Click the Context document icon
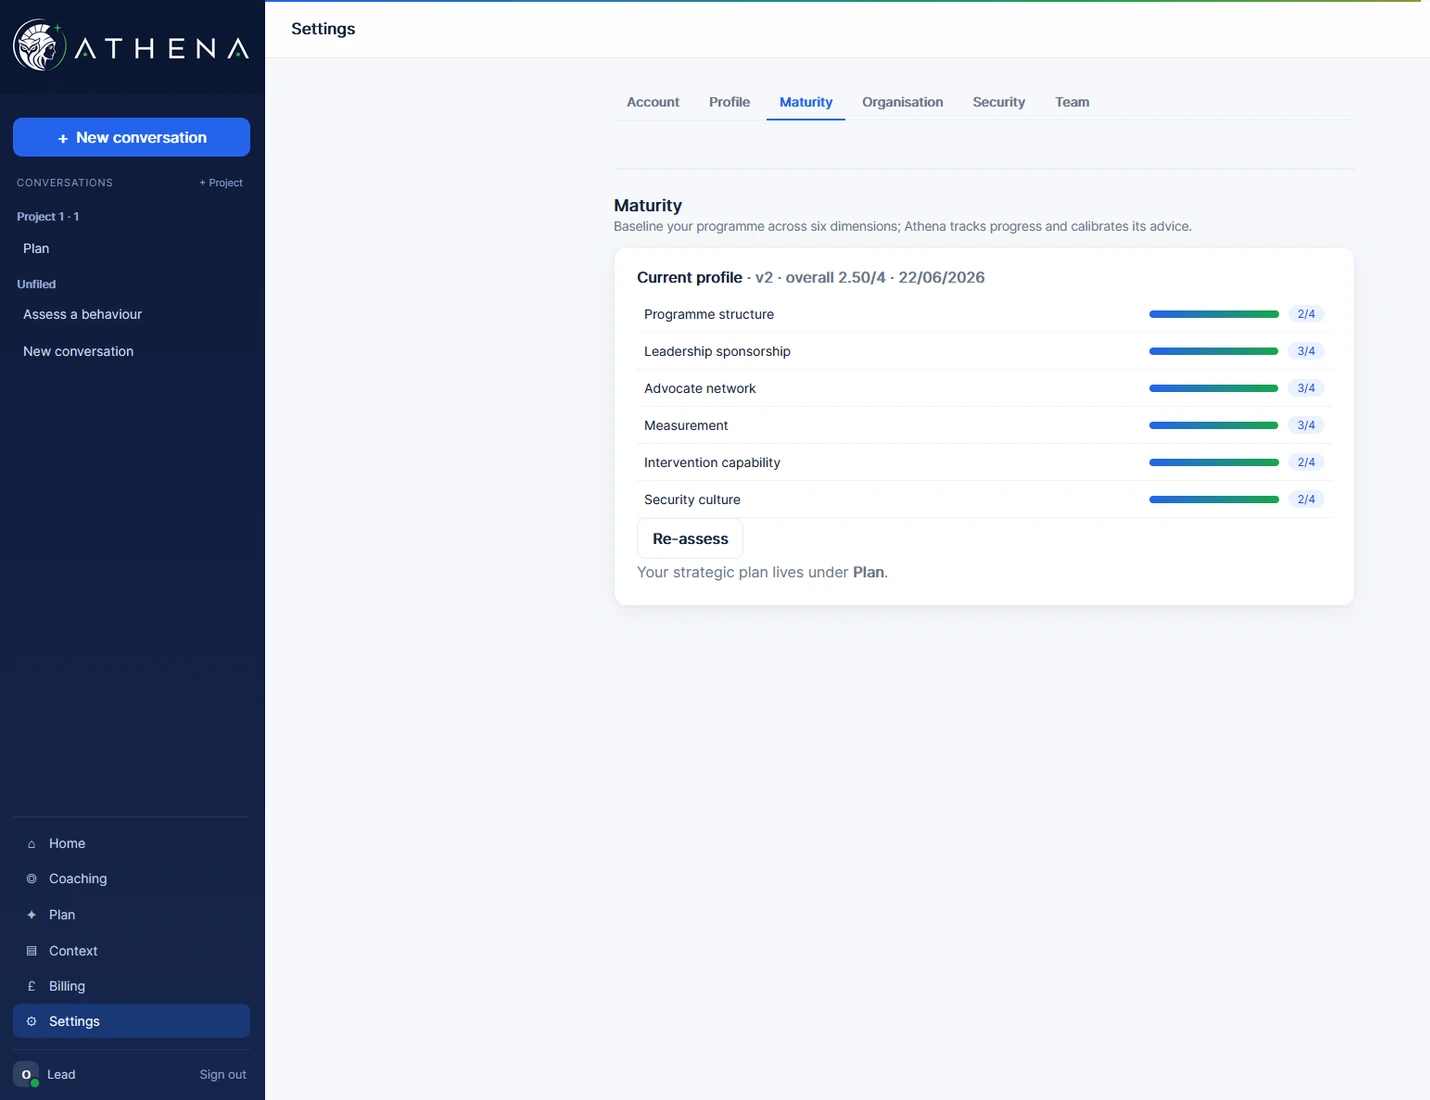Screen dimensions: 1430x1100 pos(31,951)
